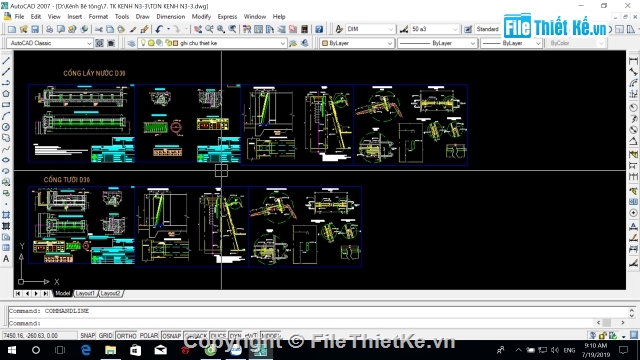
Task: Open the Windows Start menu
Action: (x=12, y=350)
